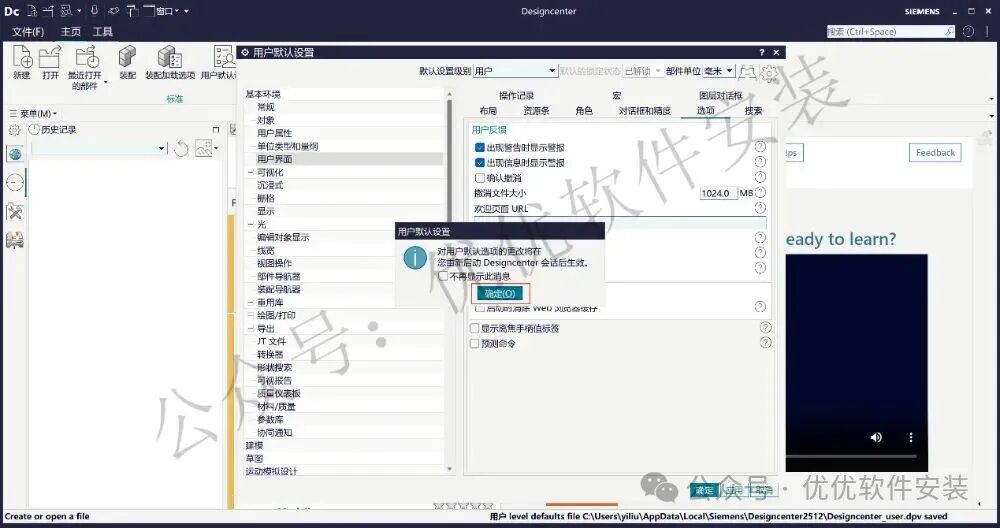Image resolution: width=1000 pixels, height=528 pixels.
Task: Uncheck 出现信息时显示警报 checkbox
Action: [x=480, y=163]
